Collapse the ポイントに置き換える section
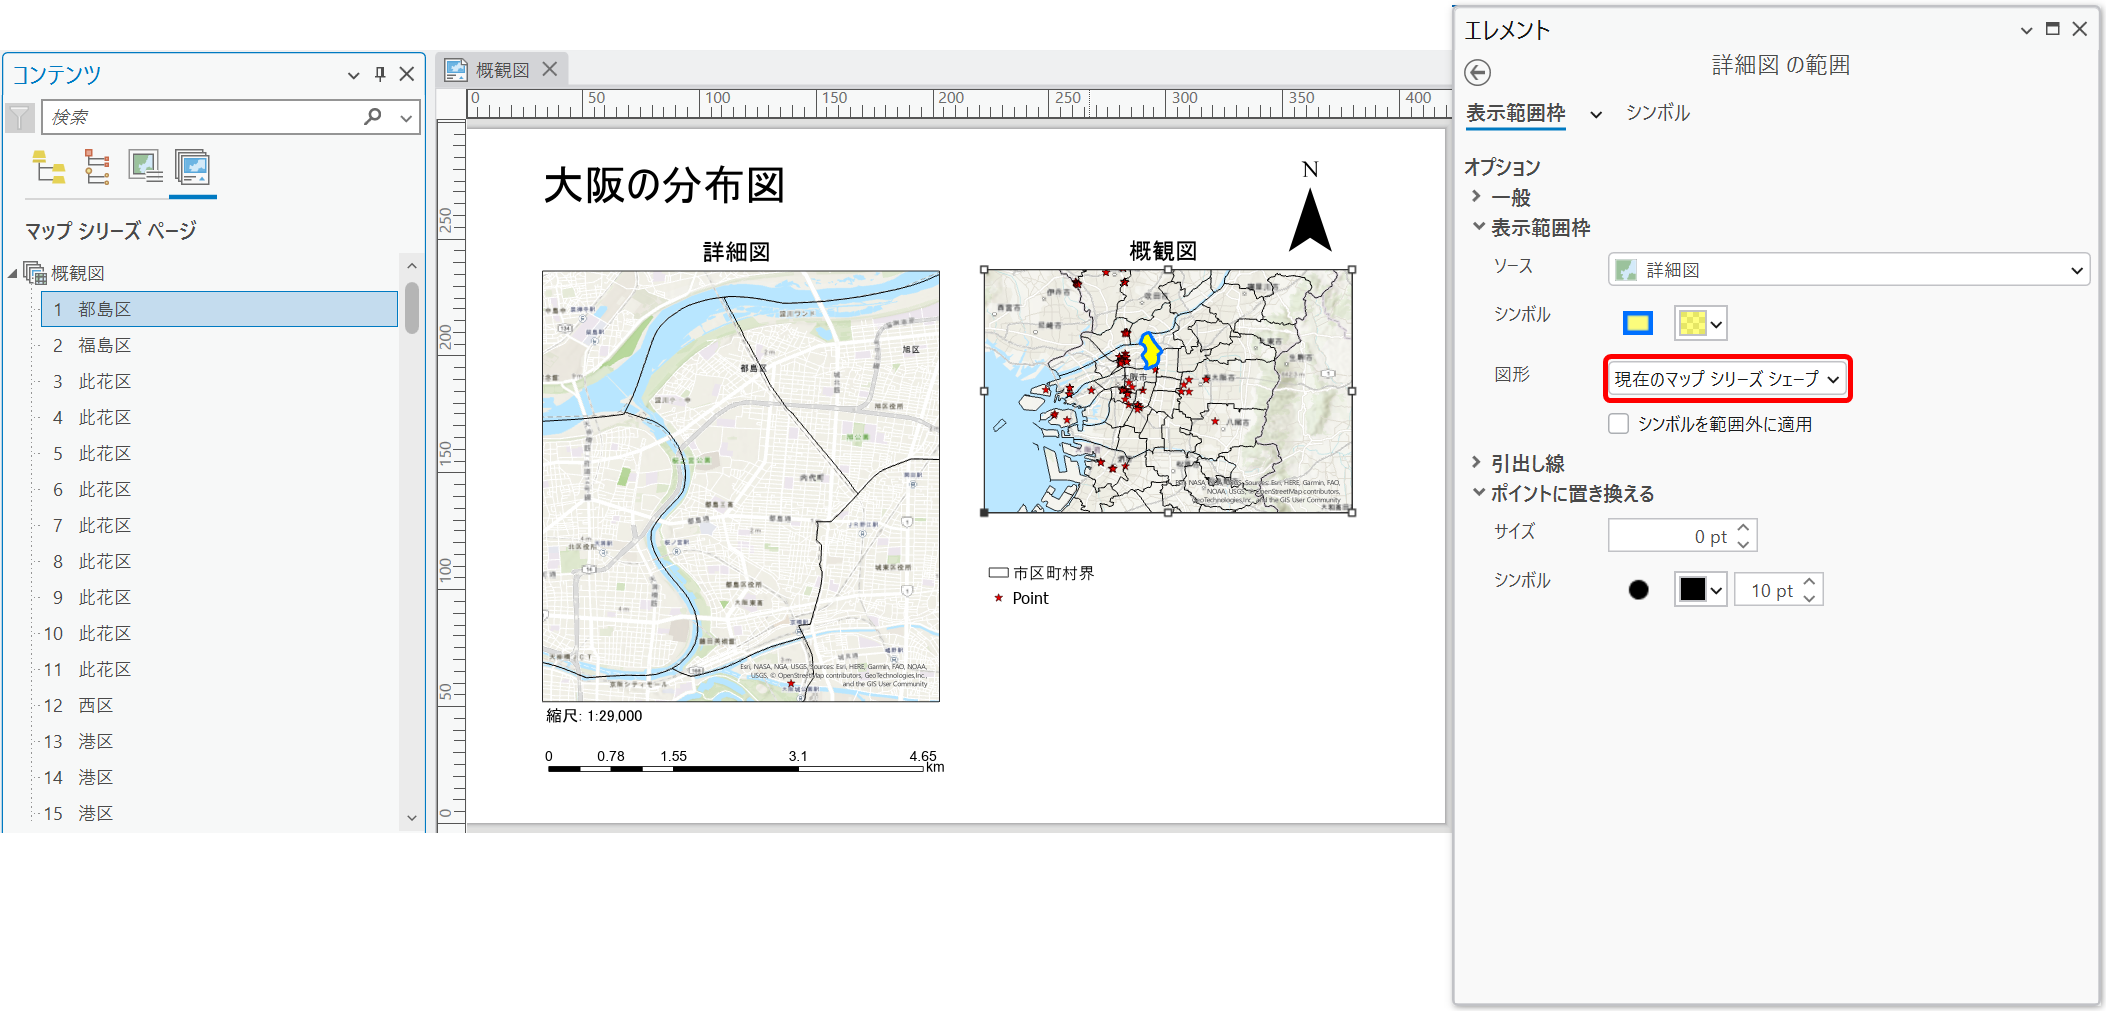 point(1478,493)
